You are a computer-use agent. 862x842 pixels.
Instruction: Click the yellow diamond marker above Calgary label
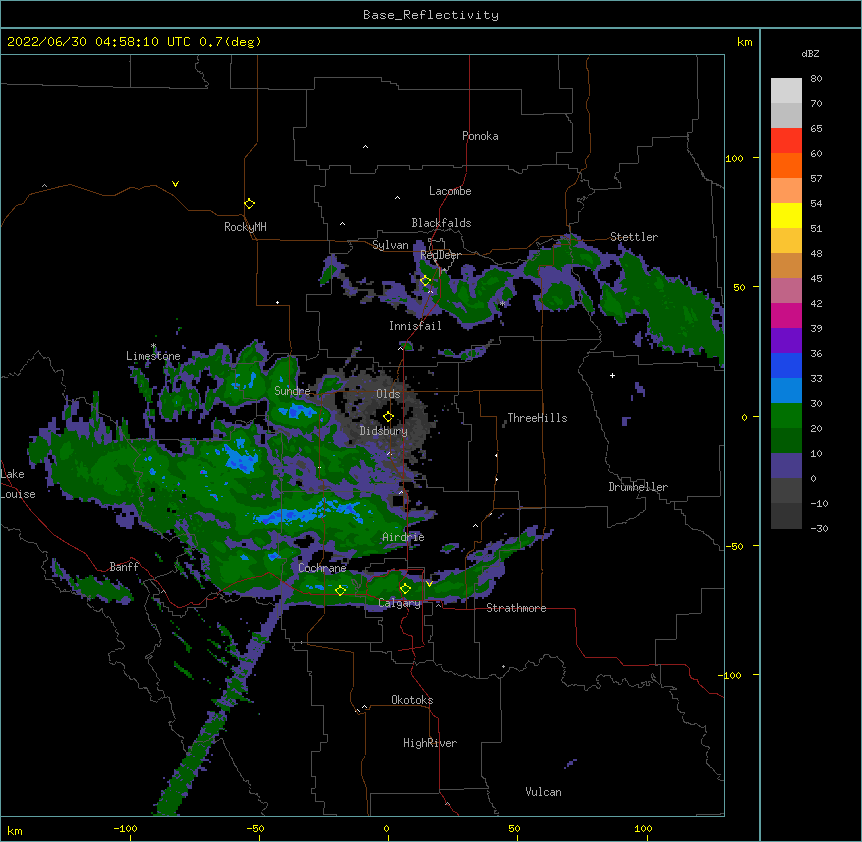pyautogui.click(x=405, y=589)
